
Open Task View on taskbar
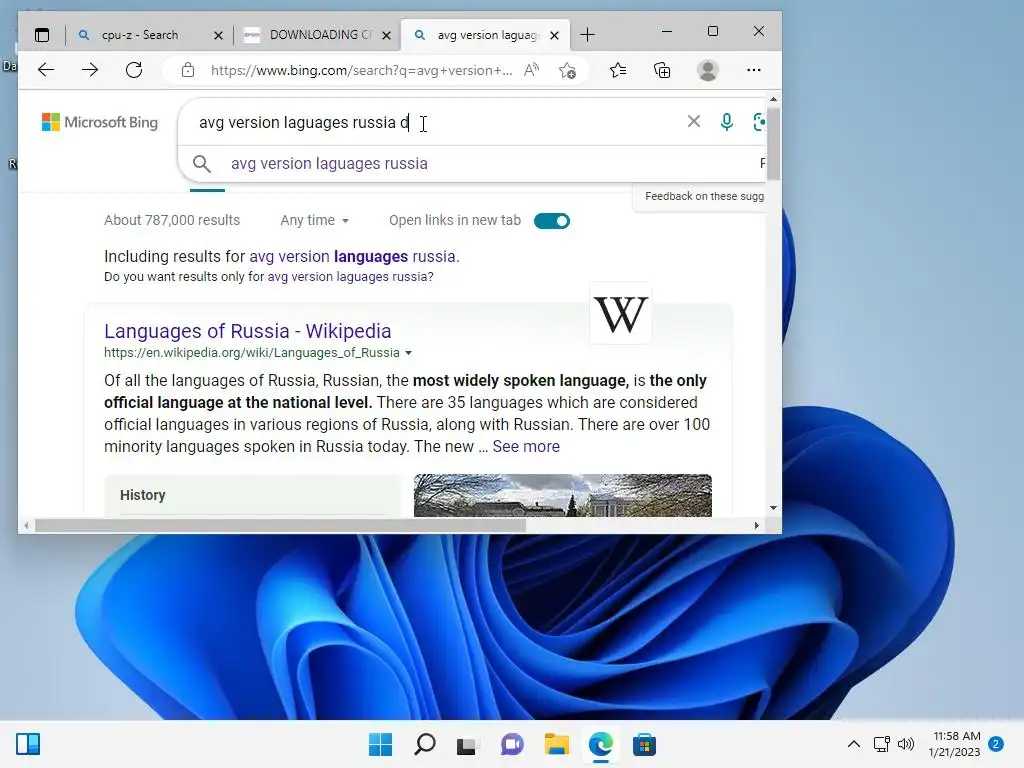tap(466, 744)
